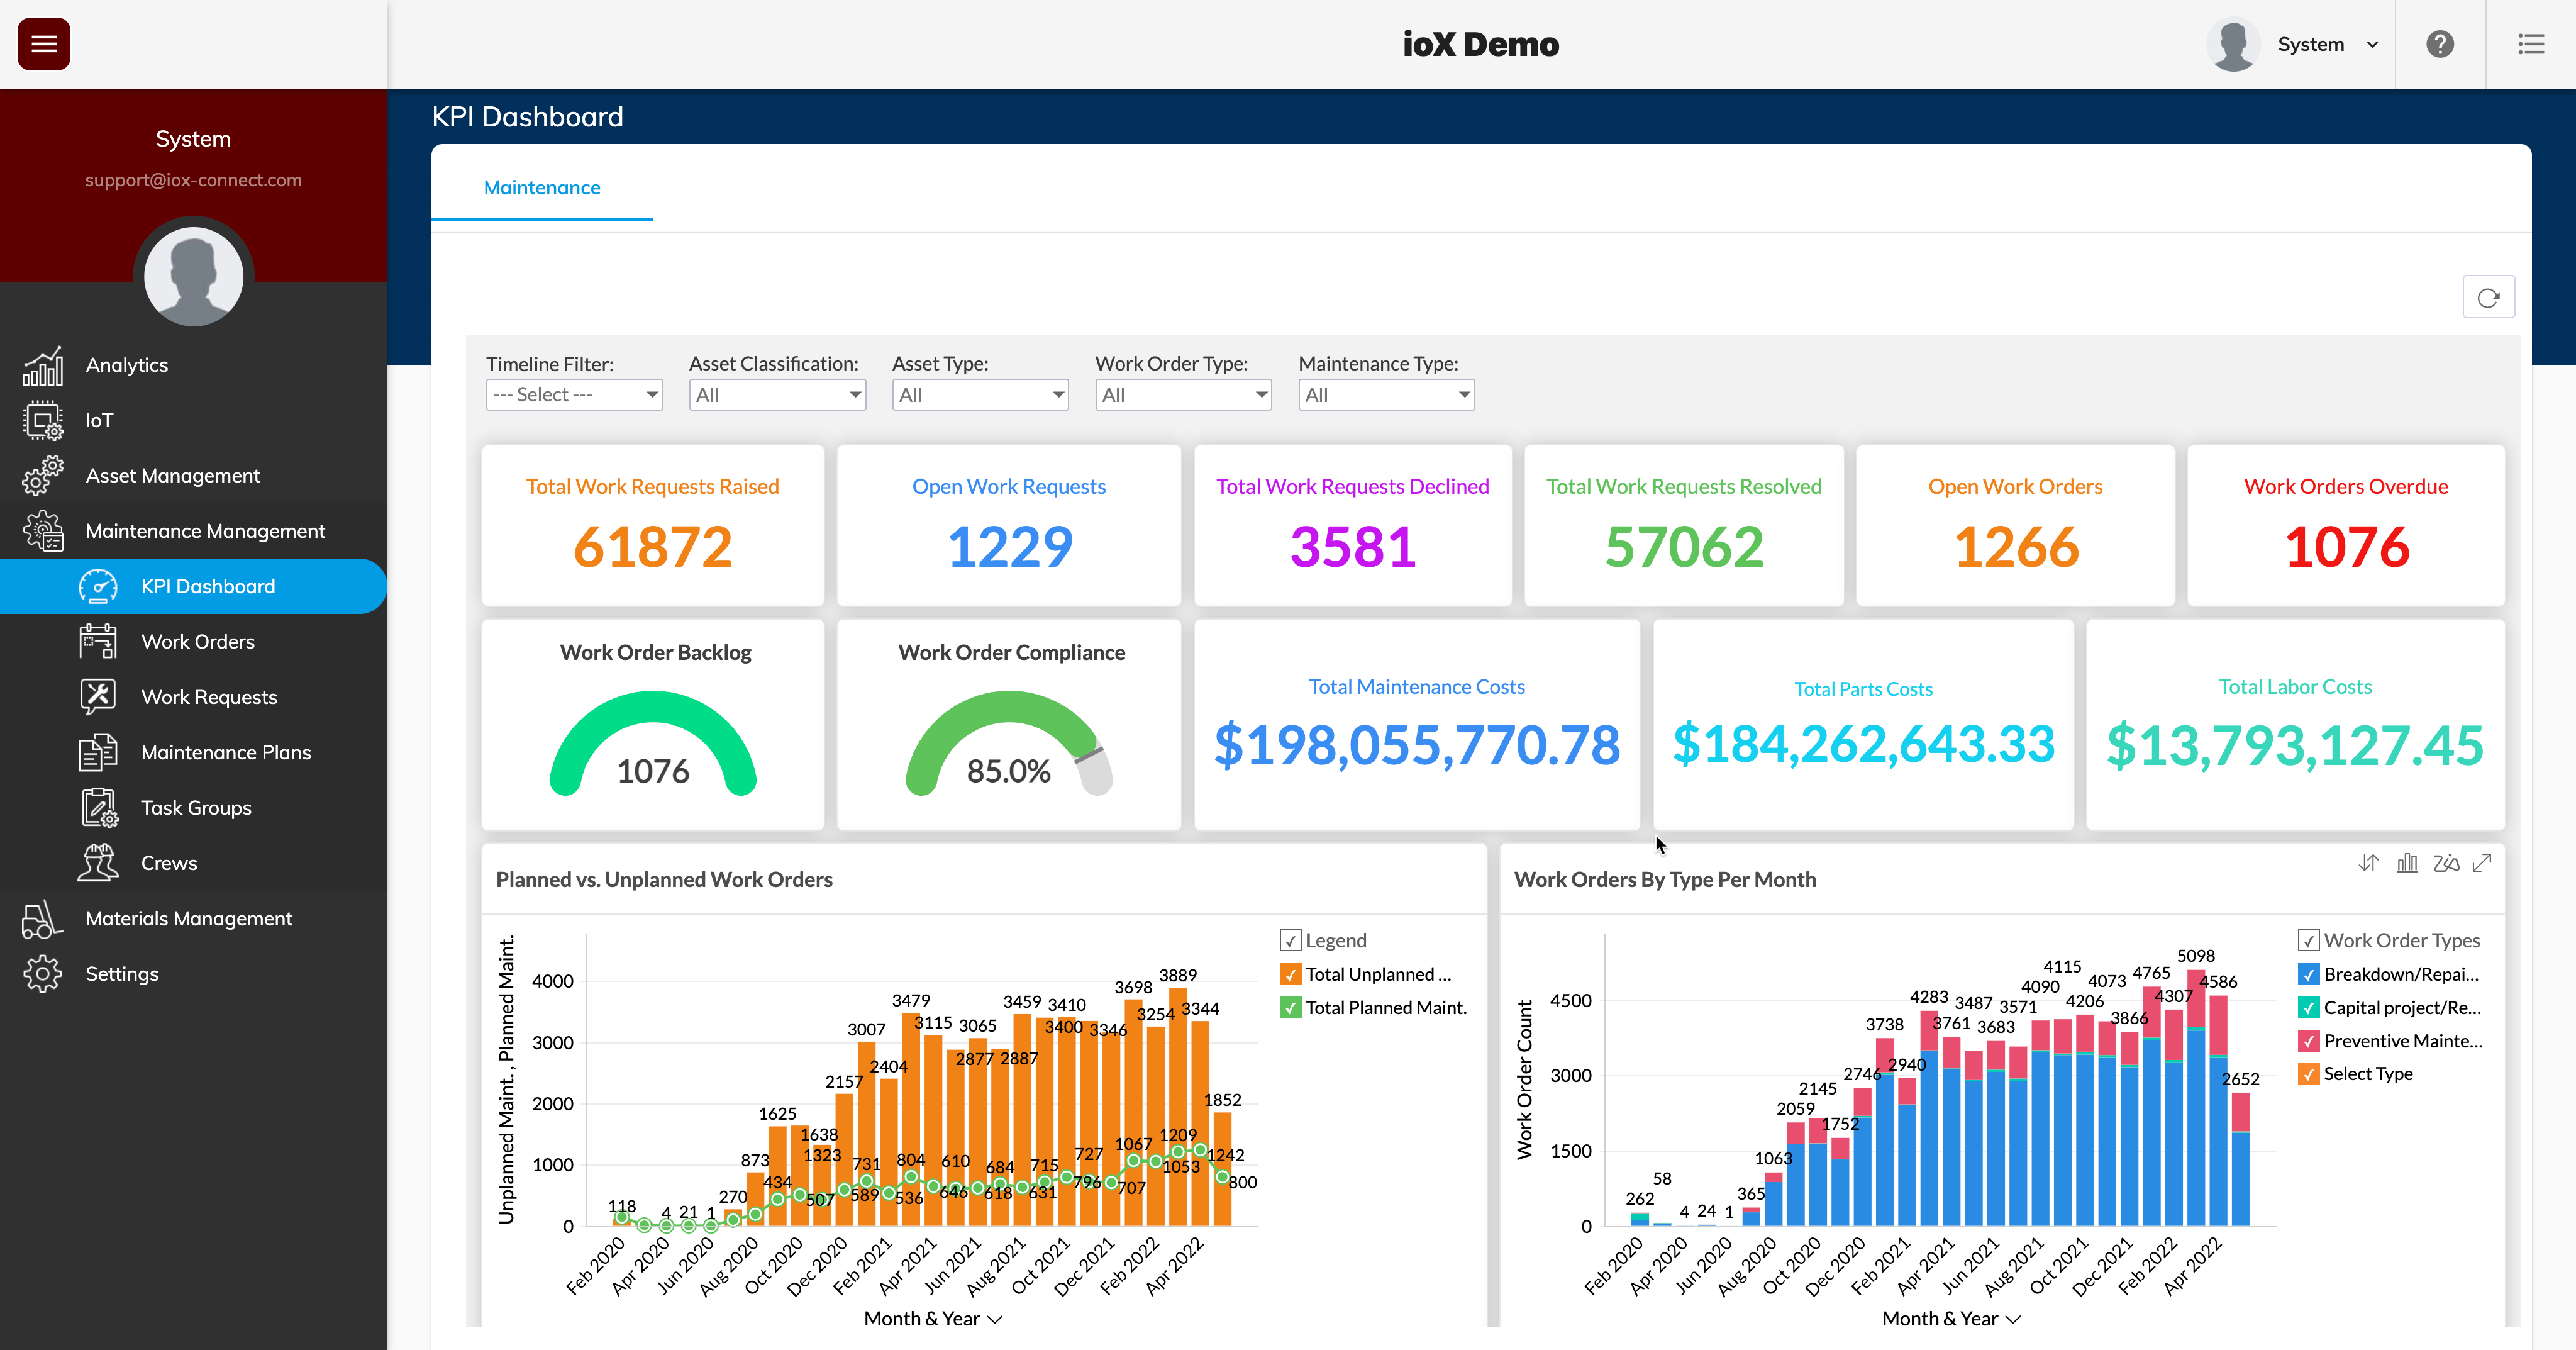This screenshot has width=2576, height=1350.
Task: Drag the Work Order Compliance gauge slider
Action: pyautogui.click(x=1092, y=766)
